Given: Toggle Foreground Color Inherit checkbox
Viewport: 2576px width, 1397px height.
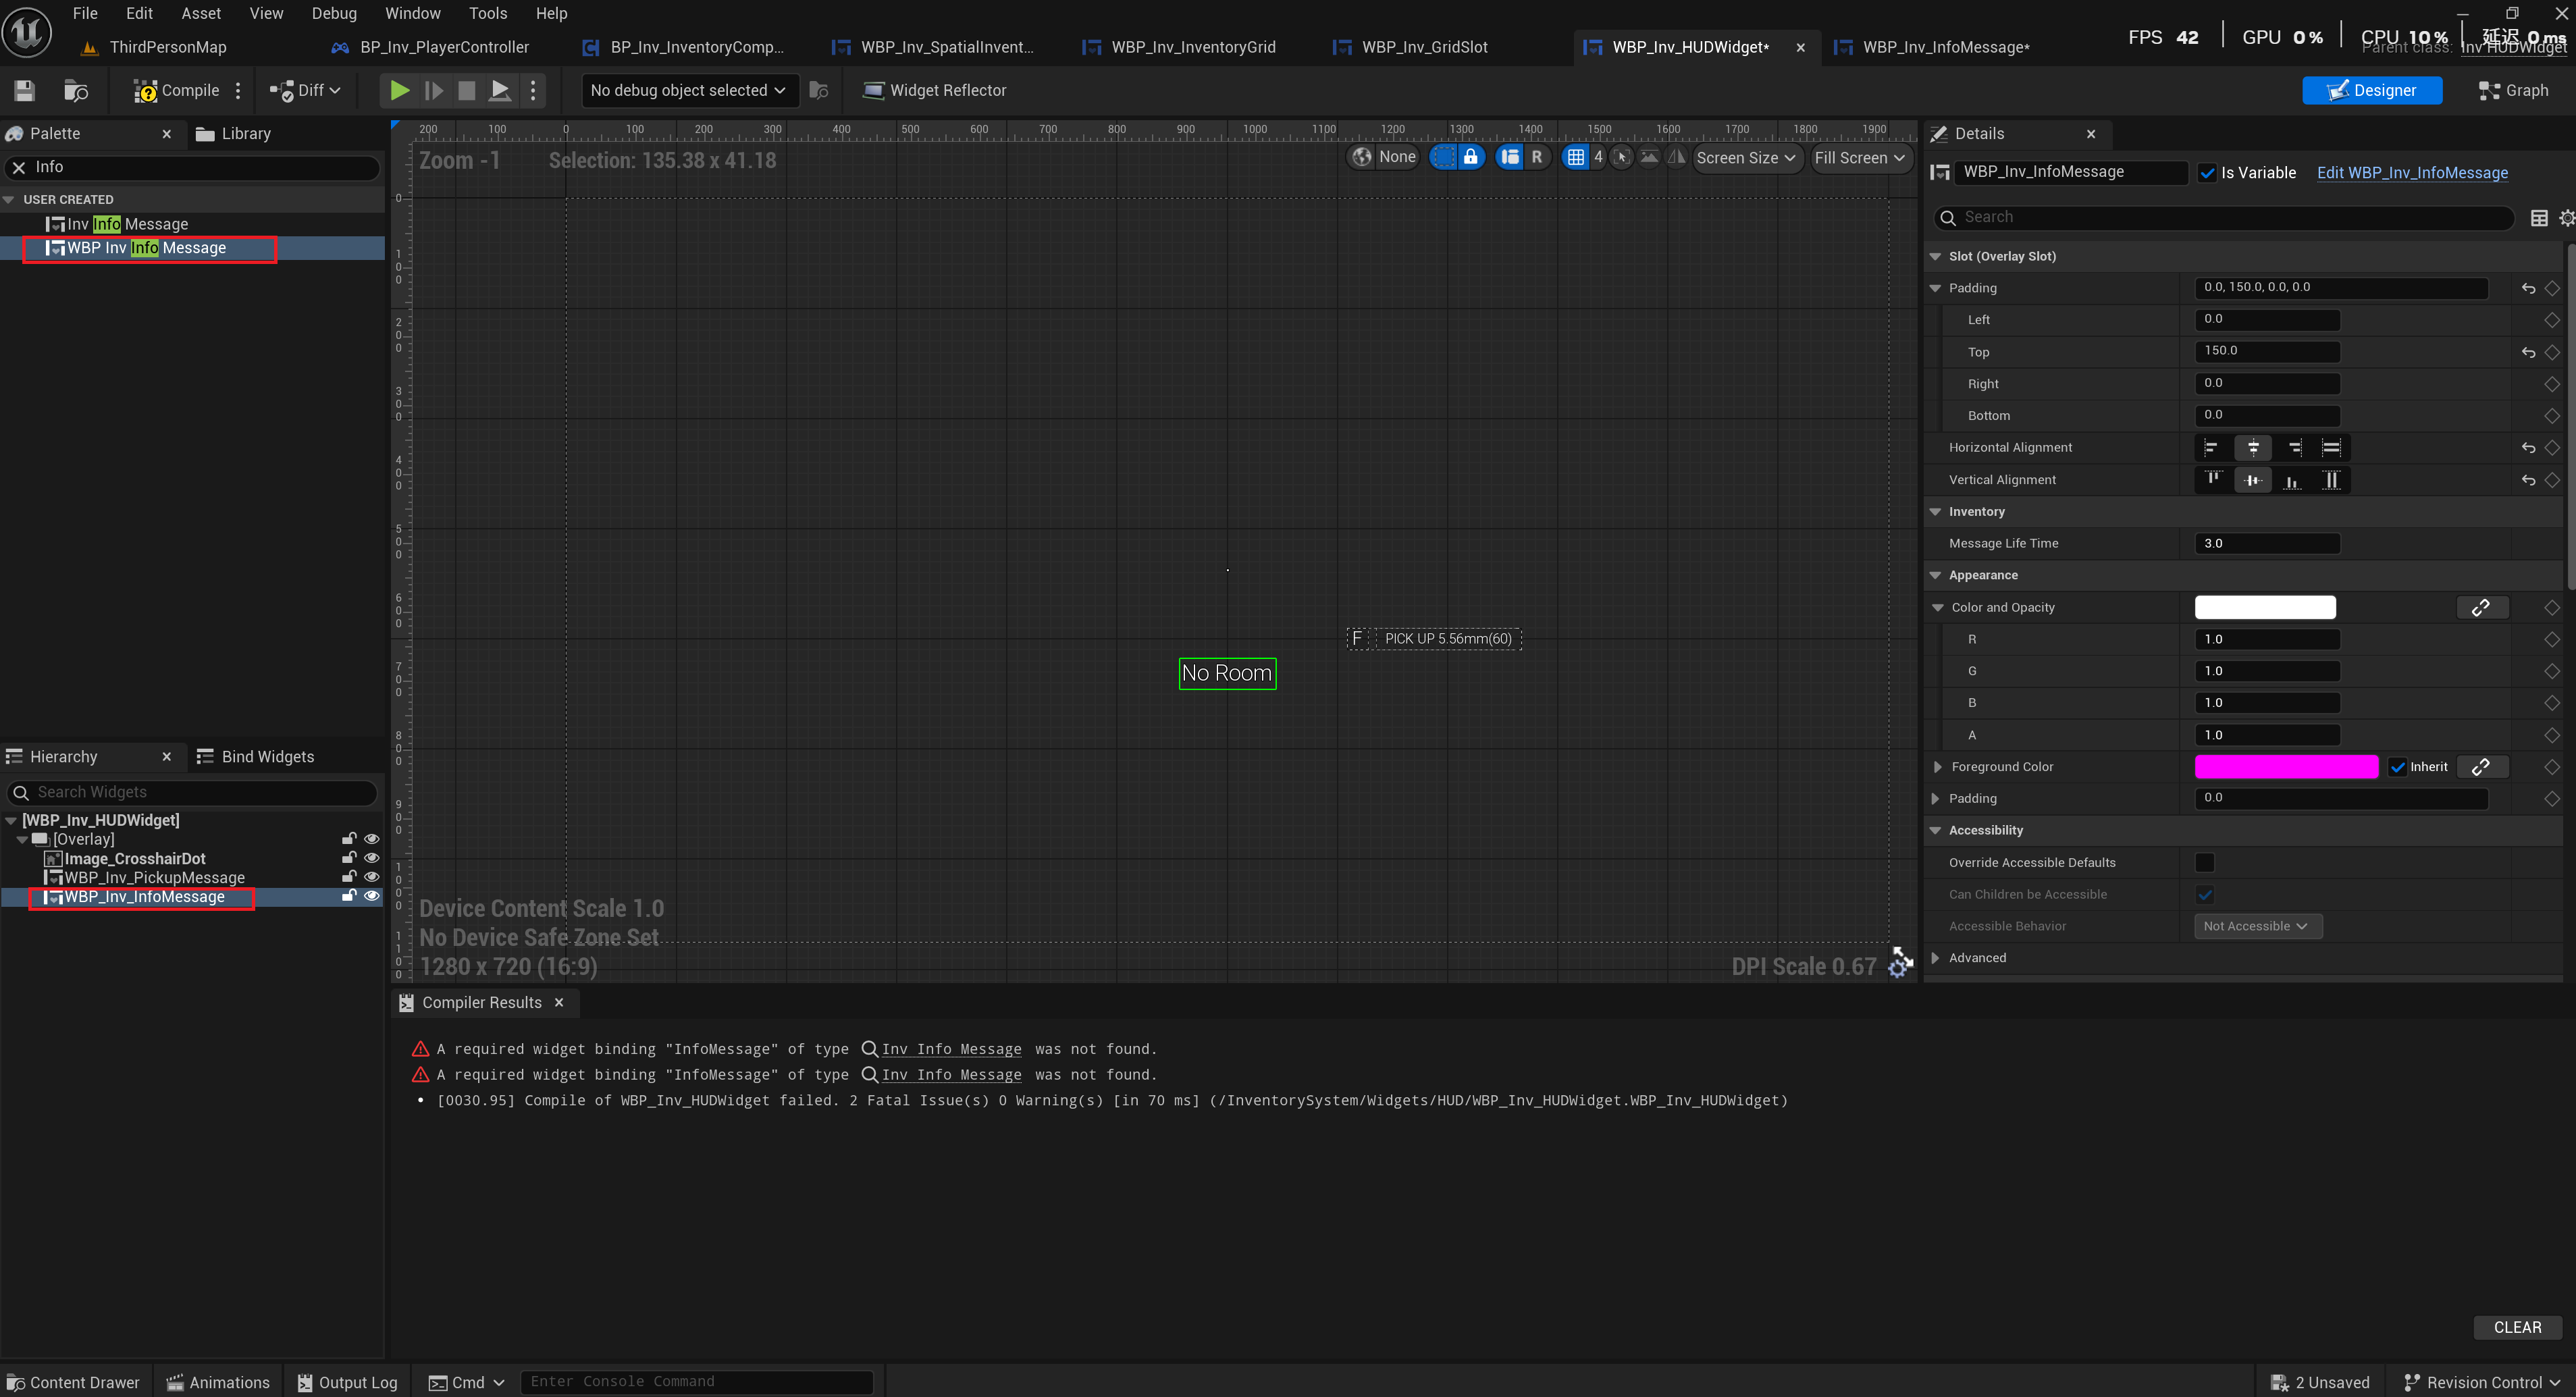Looking at the screenshot, I should click(2397, 767).
